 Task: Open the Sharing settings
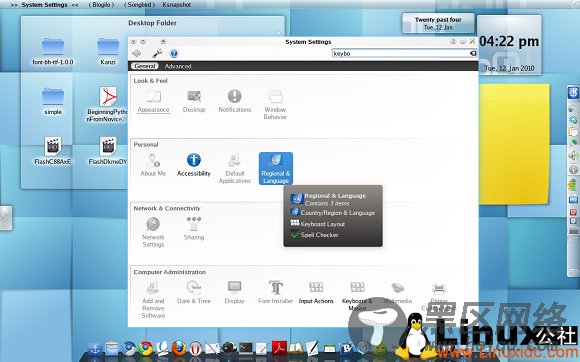coord(194,229)
